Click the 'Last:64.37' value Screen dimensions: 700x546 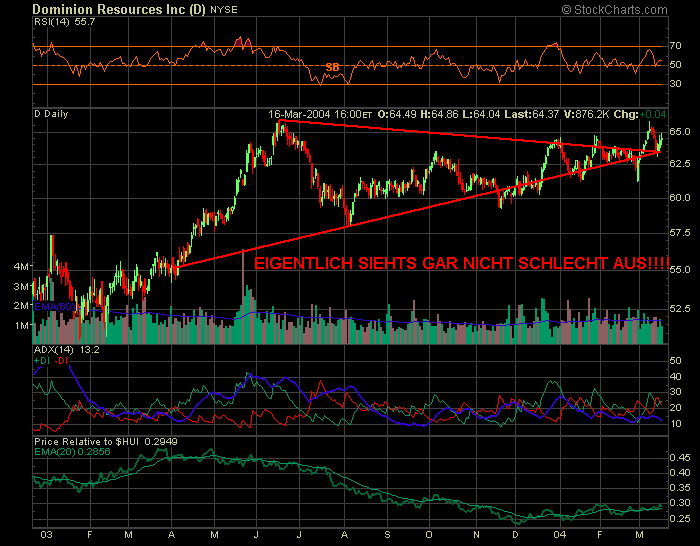pos(531,114)
